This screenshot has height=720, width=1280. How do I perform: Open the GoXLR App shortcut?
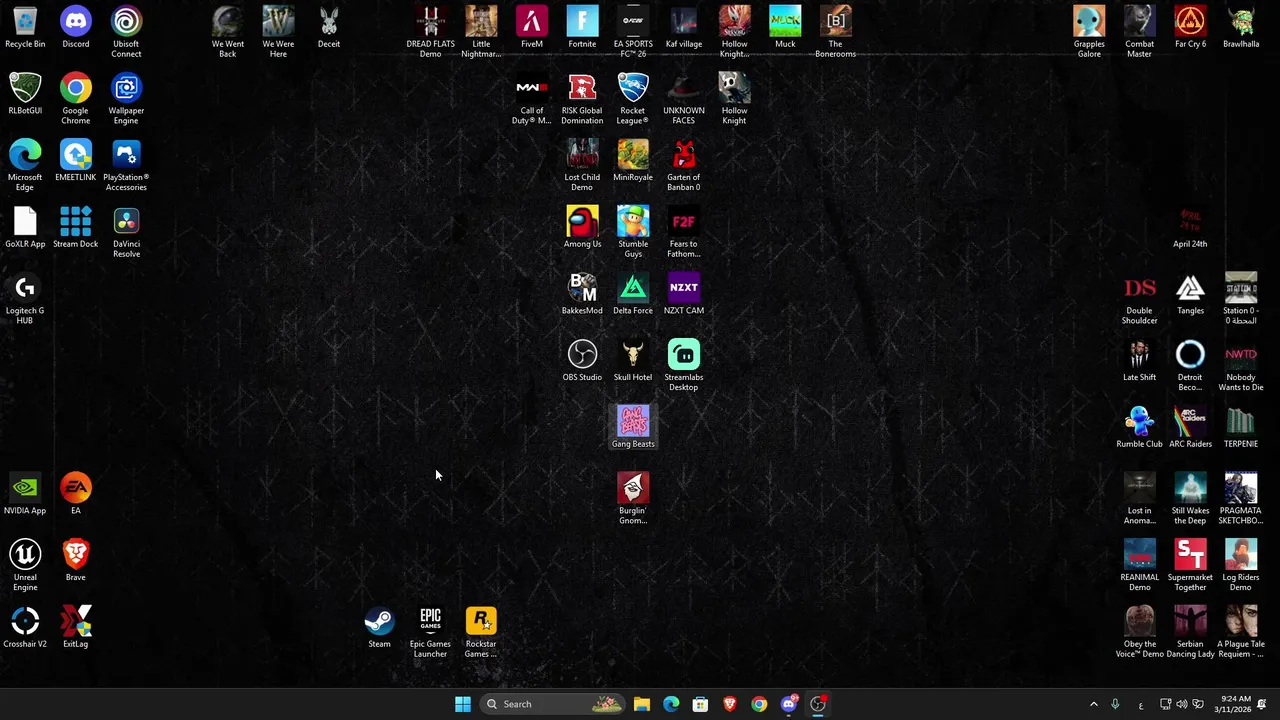(x=25, y=228)
